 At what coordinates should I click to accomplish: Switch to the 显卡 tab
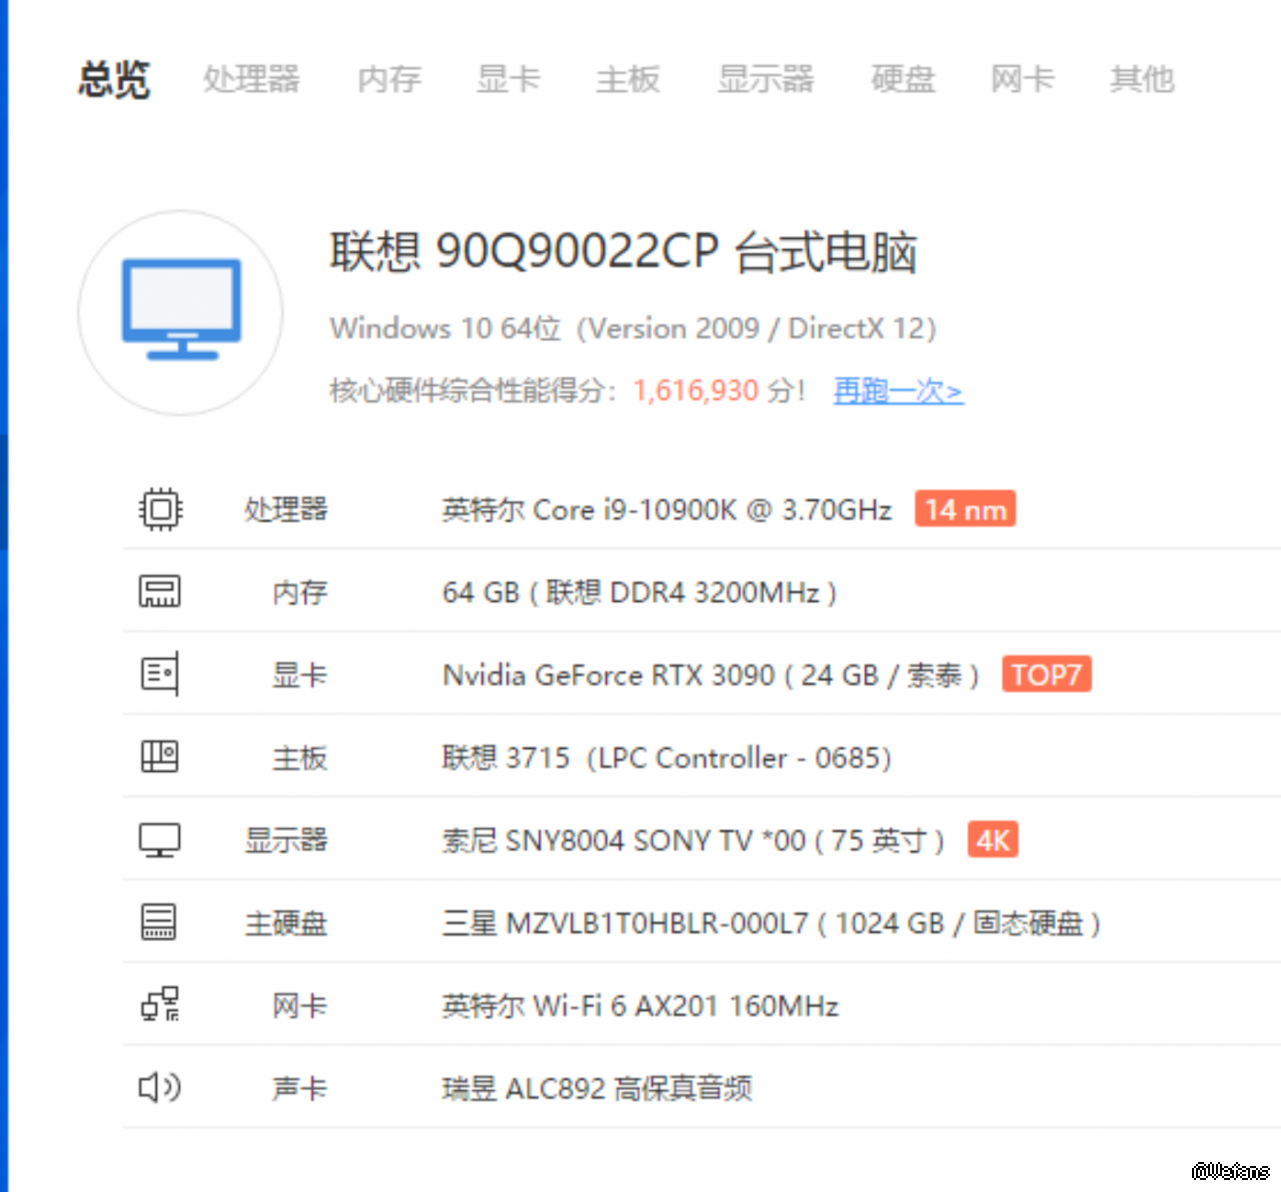tap(509, 79)
